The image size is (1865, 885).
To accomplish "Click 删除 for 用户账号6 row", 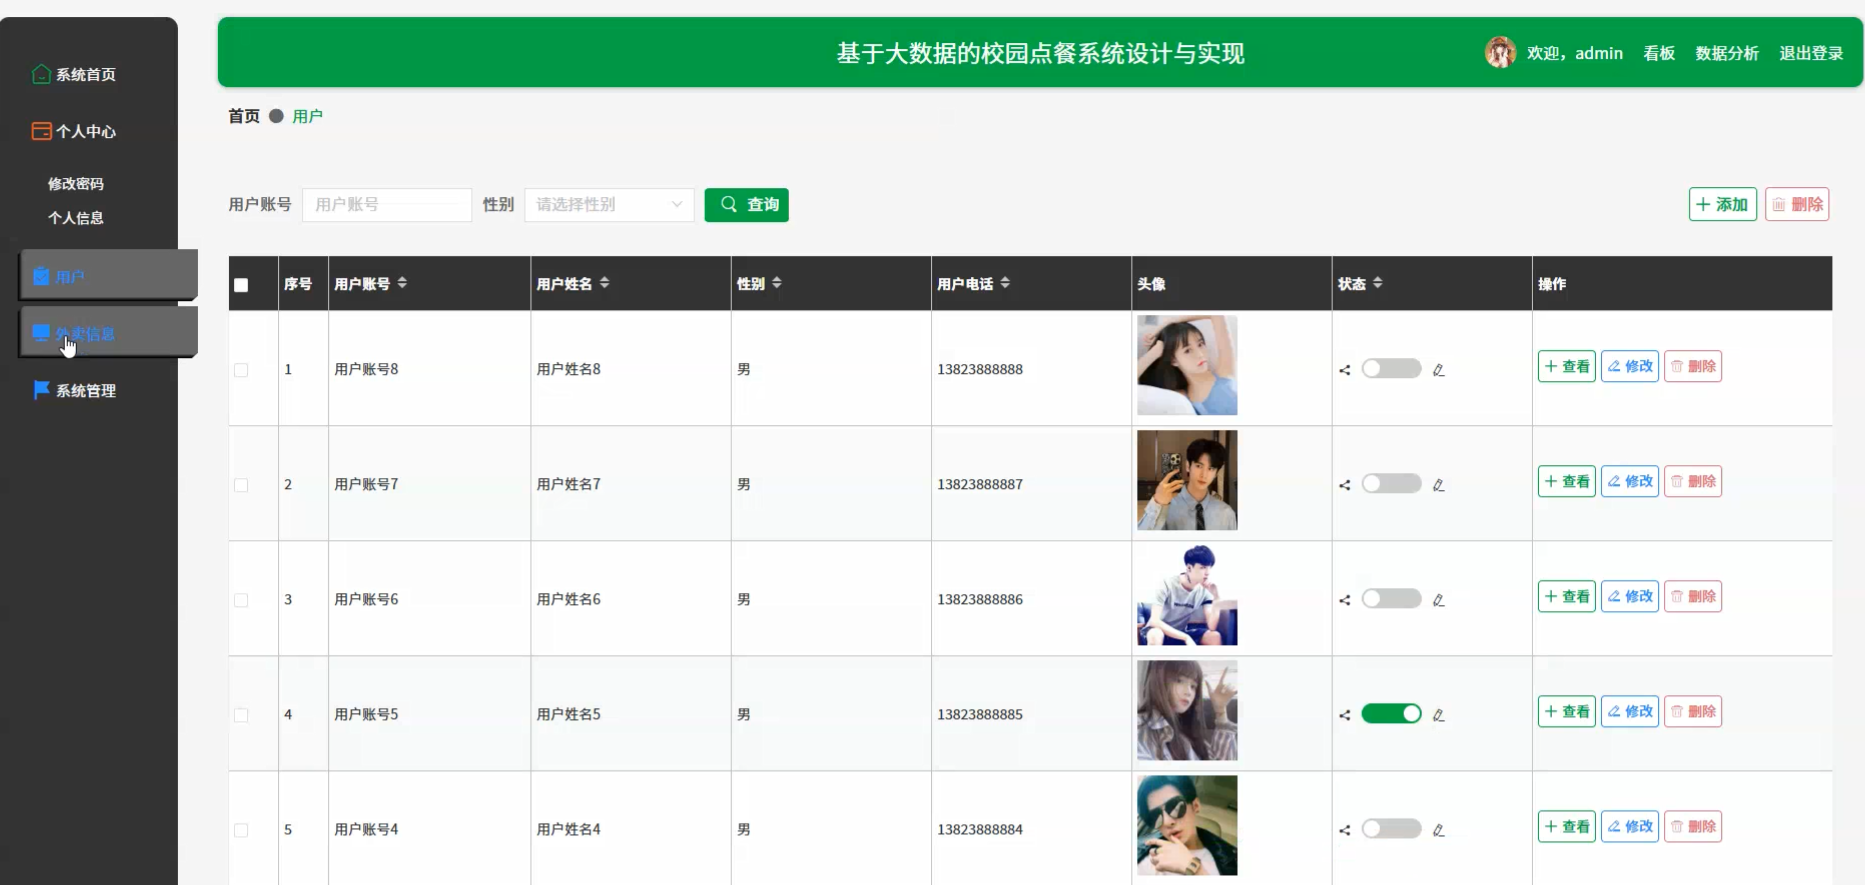I will [x=1693, y=596].
